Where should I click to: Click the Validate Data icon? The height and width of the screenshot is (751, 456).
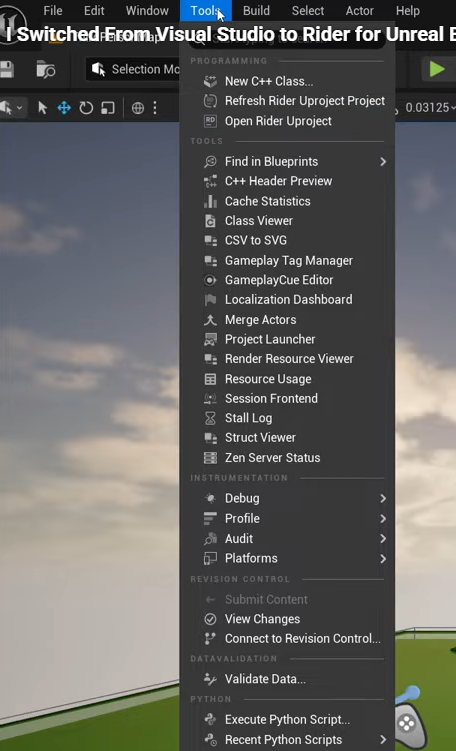point(210,679)
